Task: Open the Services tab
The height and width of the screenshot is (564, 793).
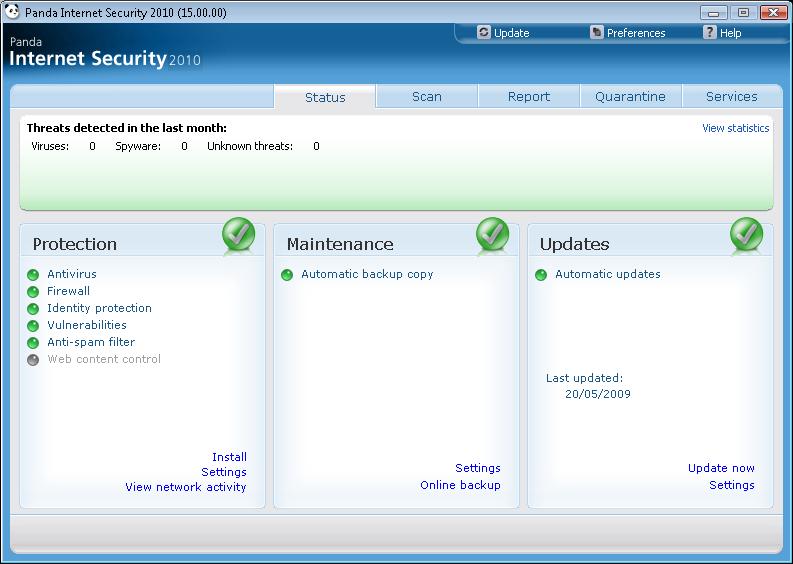Action: point(731,96)
